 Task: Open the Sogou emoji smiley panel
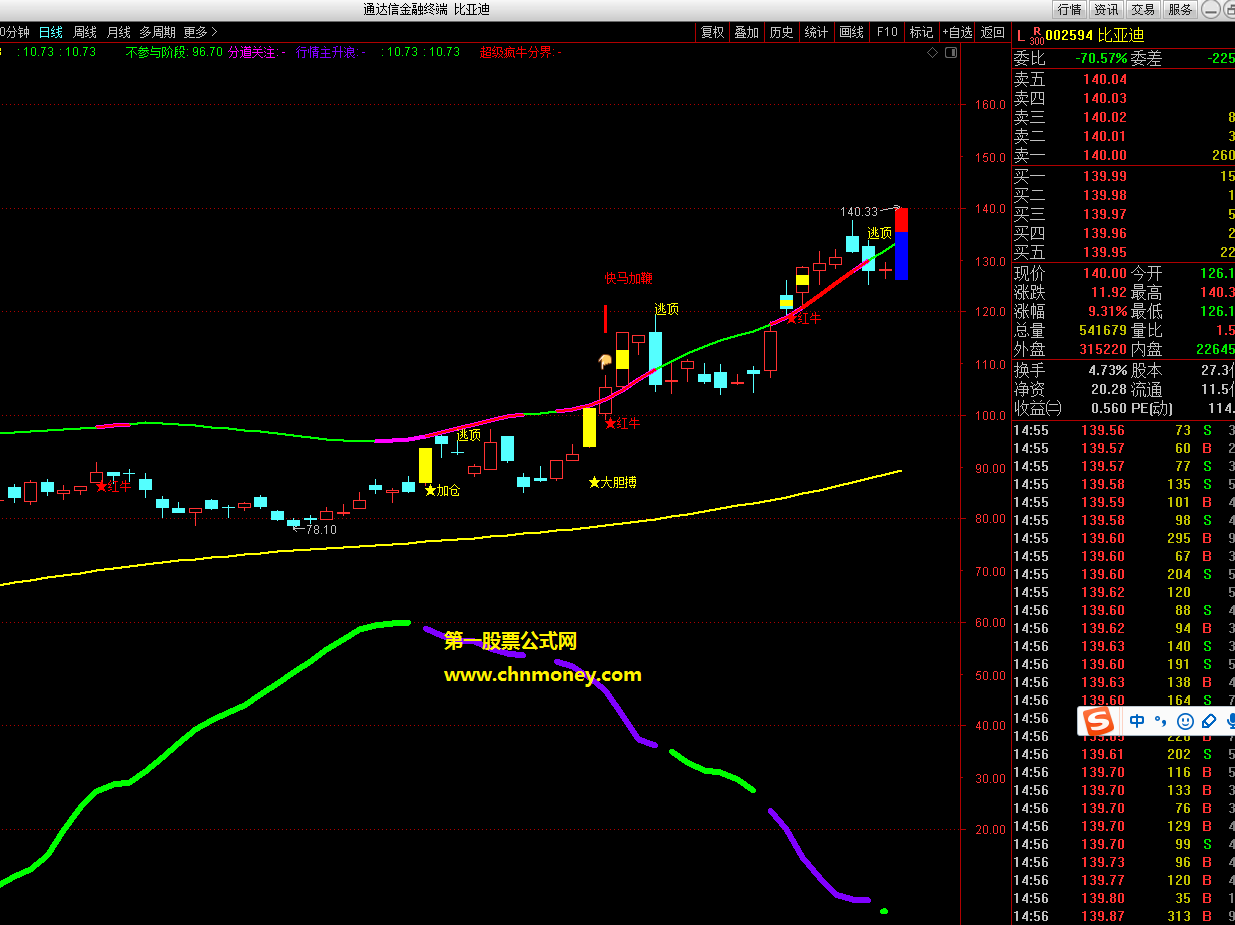1185,721
